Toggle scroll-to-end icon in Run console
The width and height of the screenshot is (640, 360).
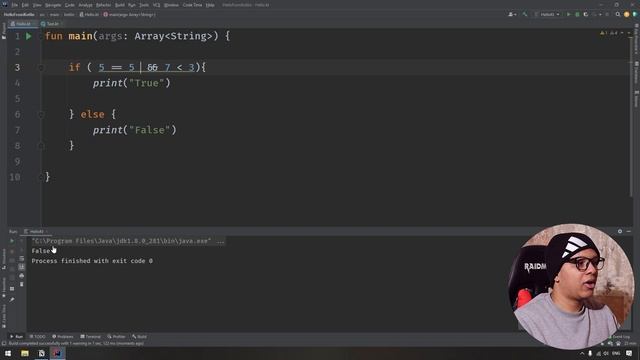22,267
